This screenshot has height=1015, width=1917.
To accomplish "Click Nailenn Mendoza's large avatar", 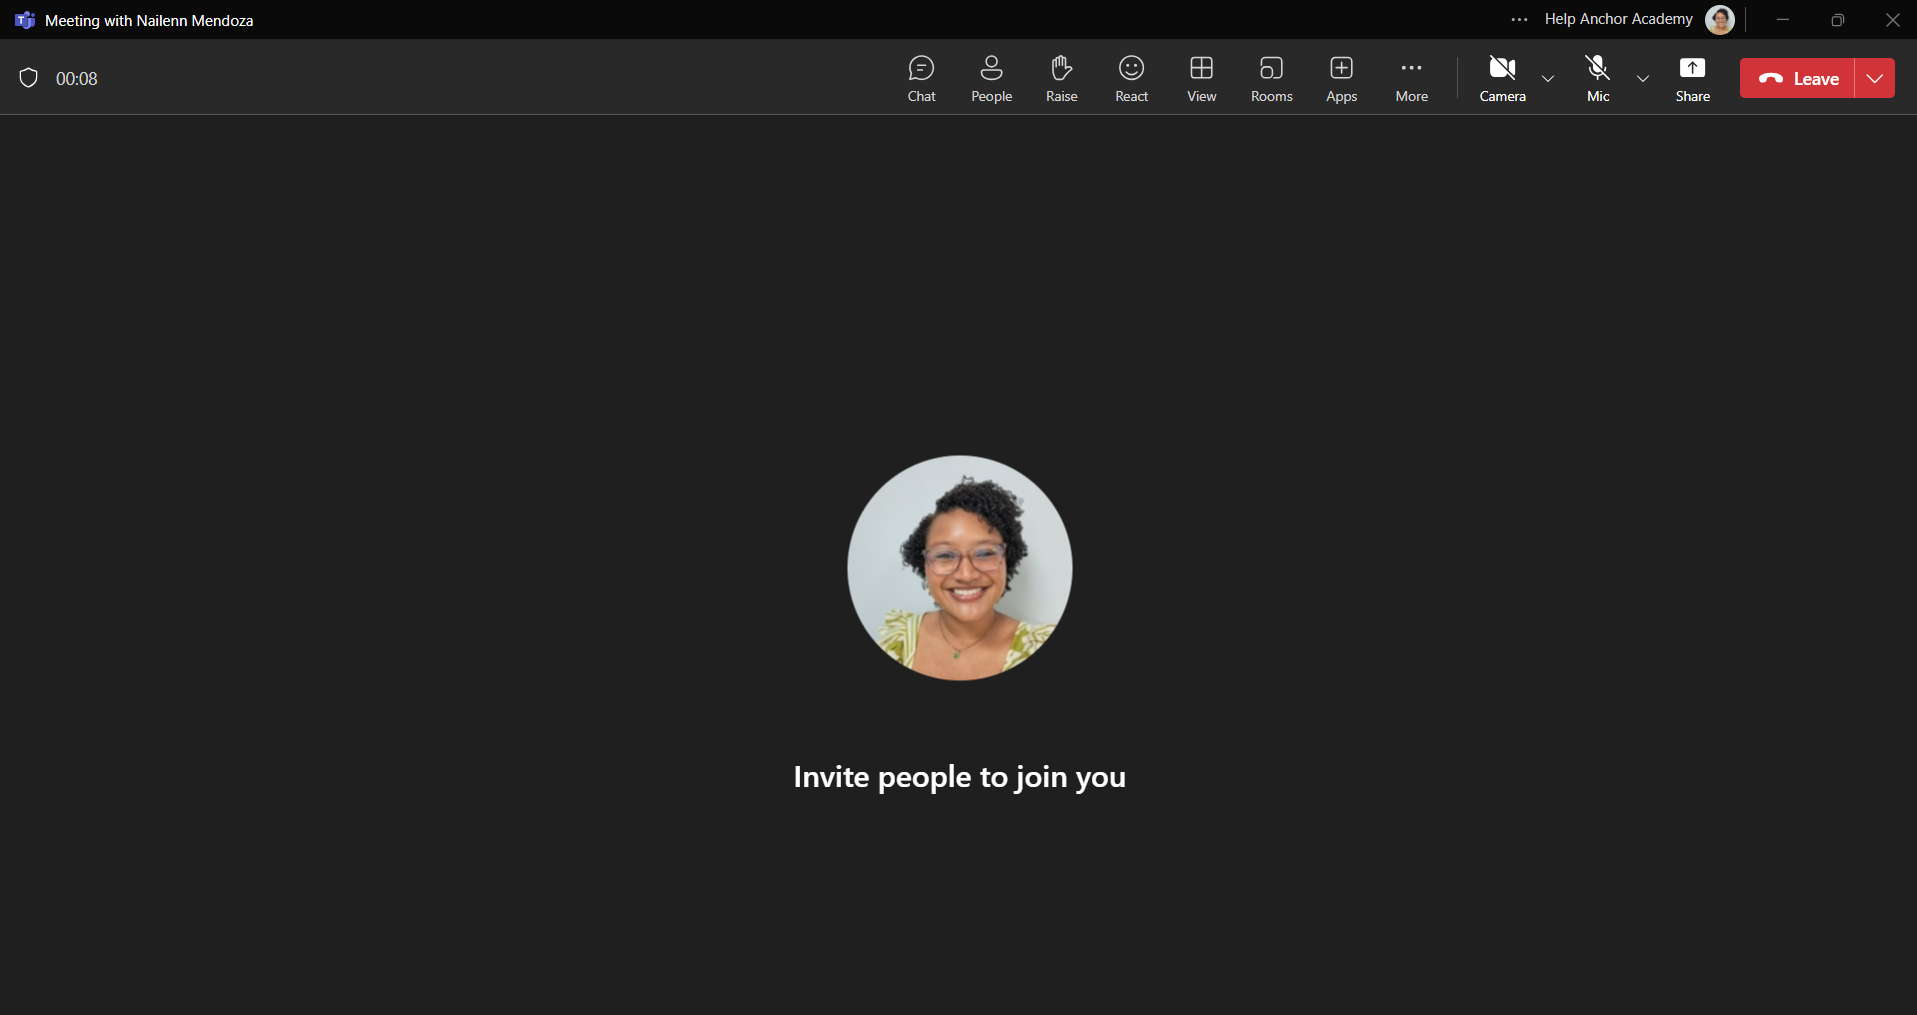I will point(960,568).
